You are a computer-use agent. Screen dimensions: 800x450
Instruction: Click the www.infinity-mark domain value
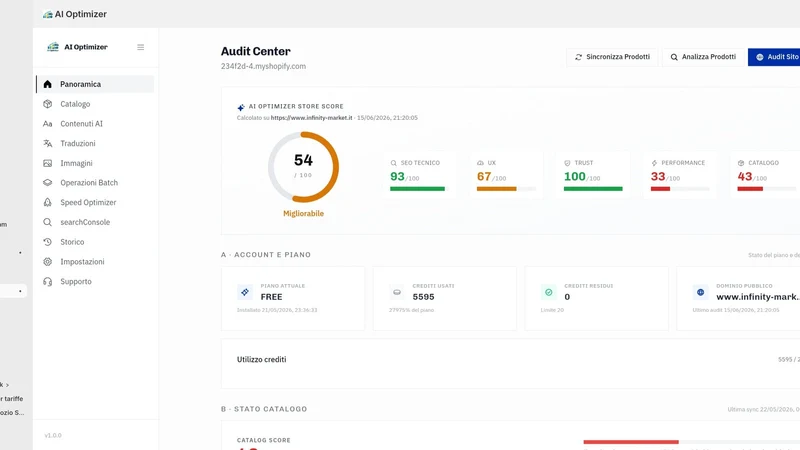coord(758,297)
